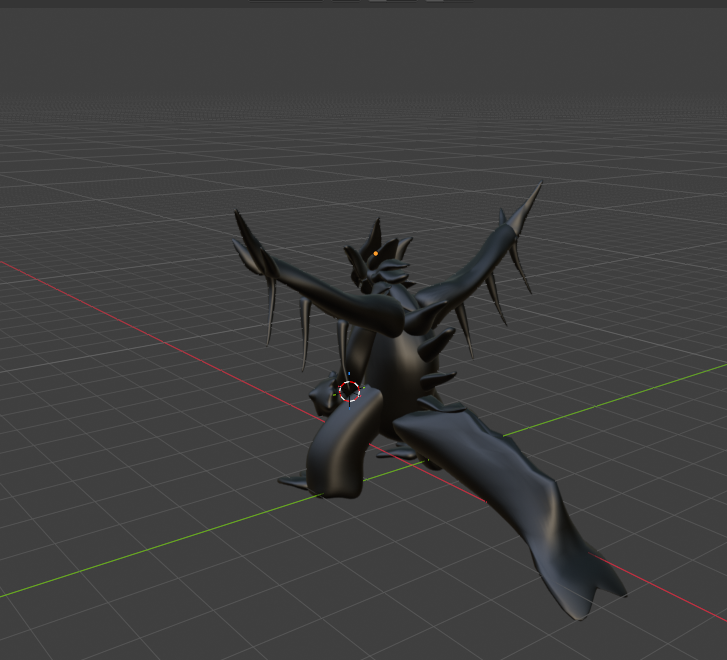Click the orange object origin dot
The height and width of the screenshot is (660, 727).
(376, 254)
